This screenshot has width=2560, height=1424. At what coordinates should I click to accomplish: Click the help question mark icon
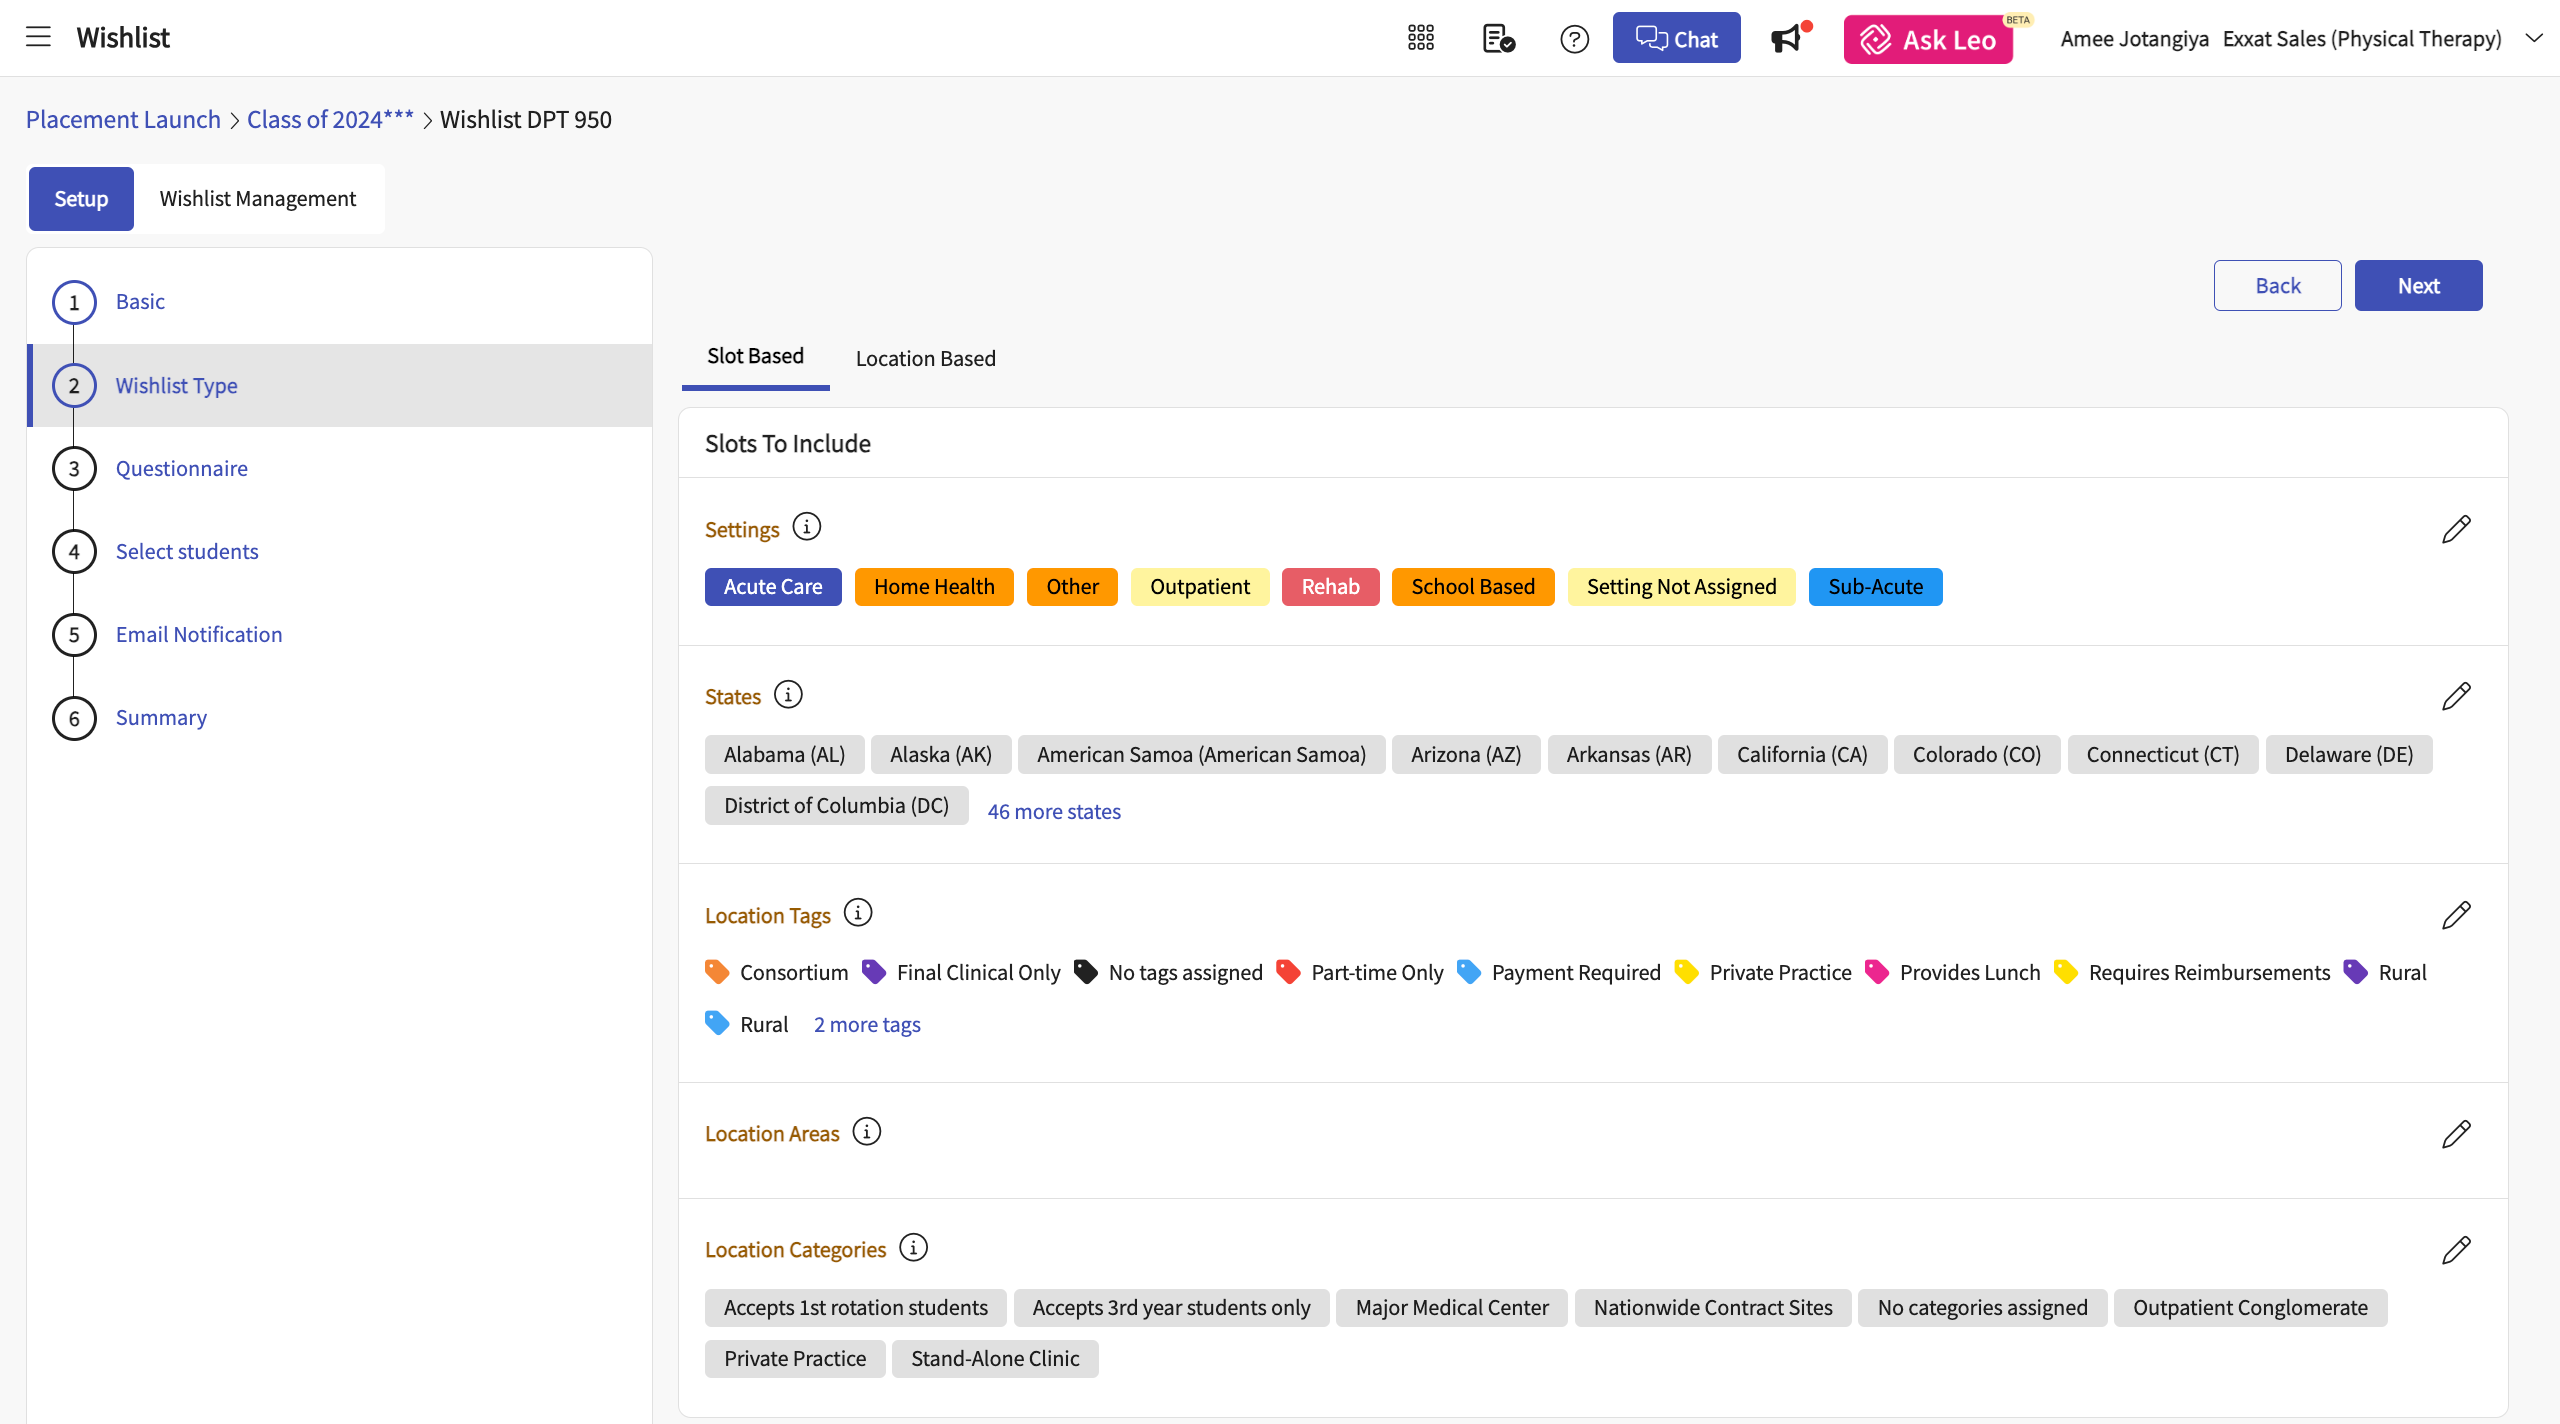[x=1574, y=39]
